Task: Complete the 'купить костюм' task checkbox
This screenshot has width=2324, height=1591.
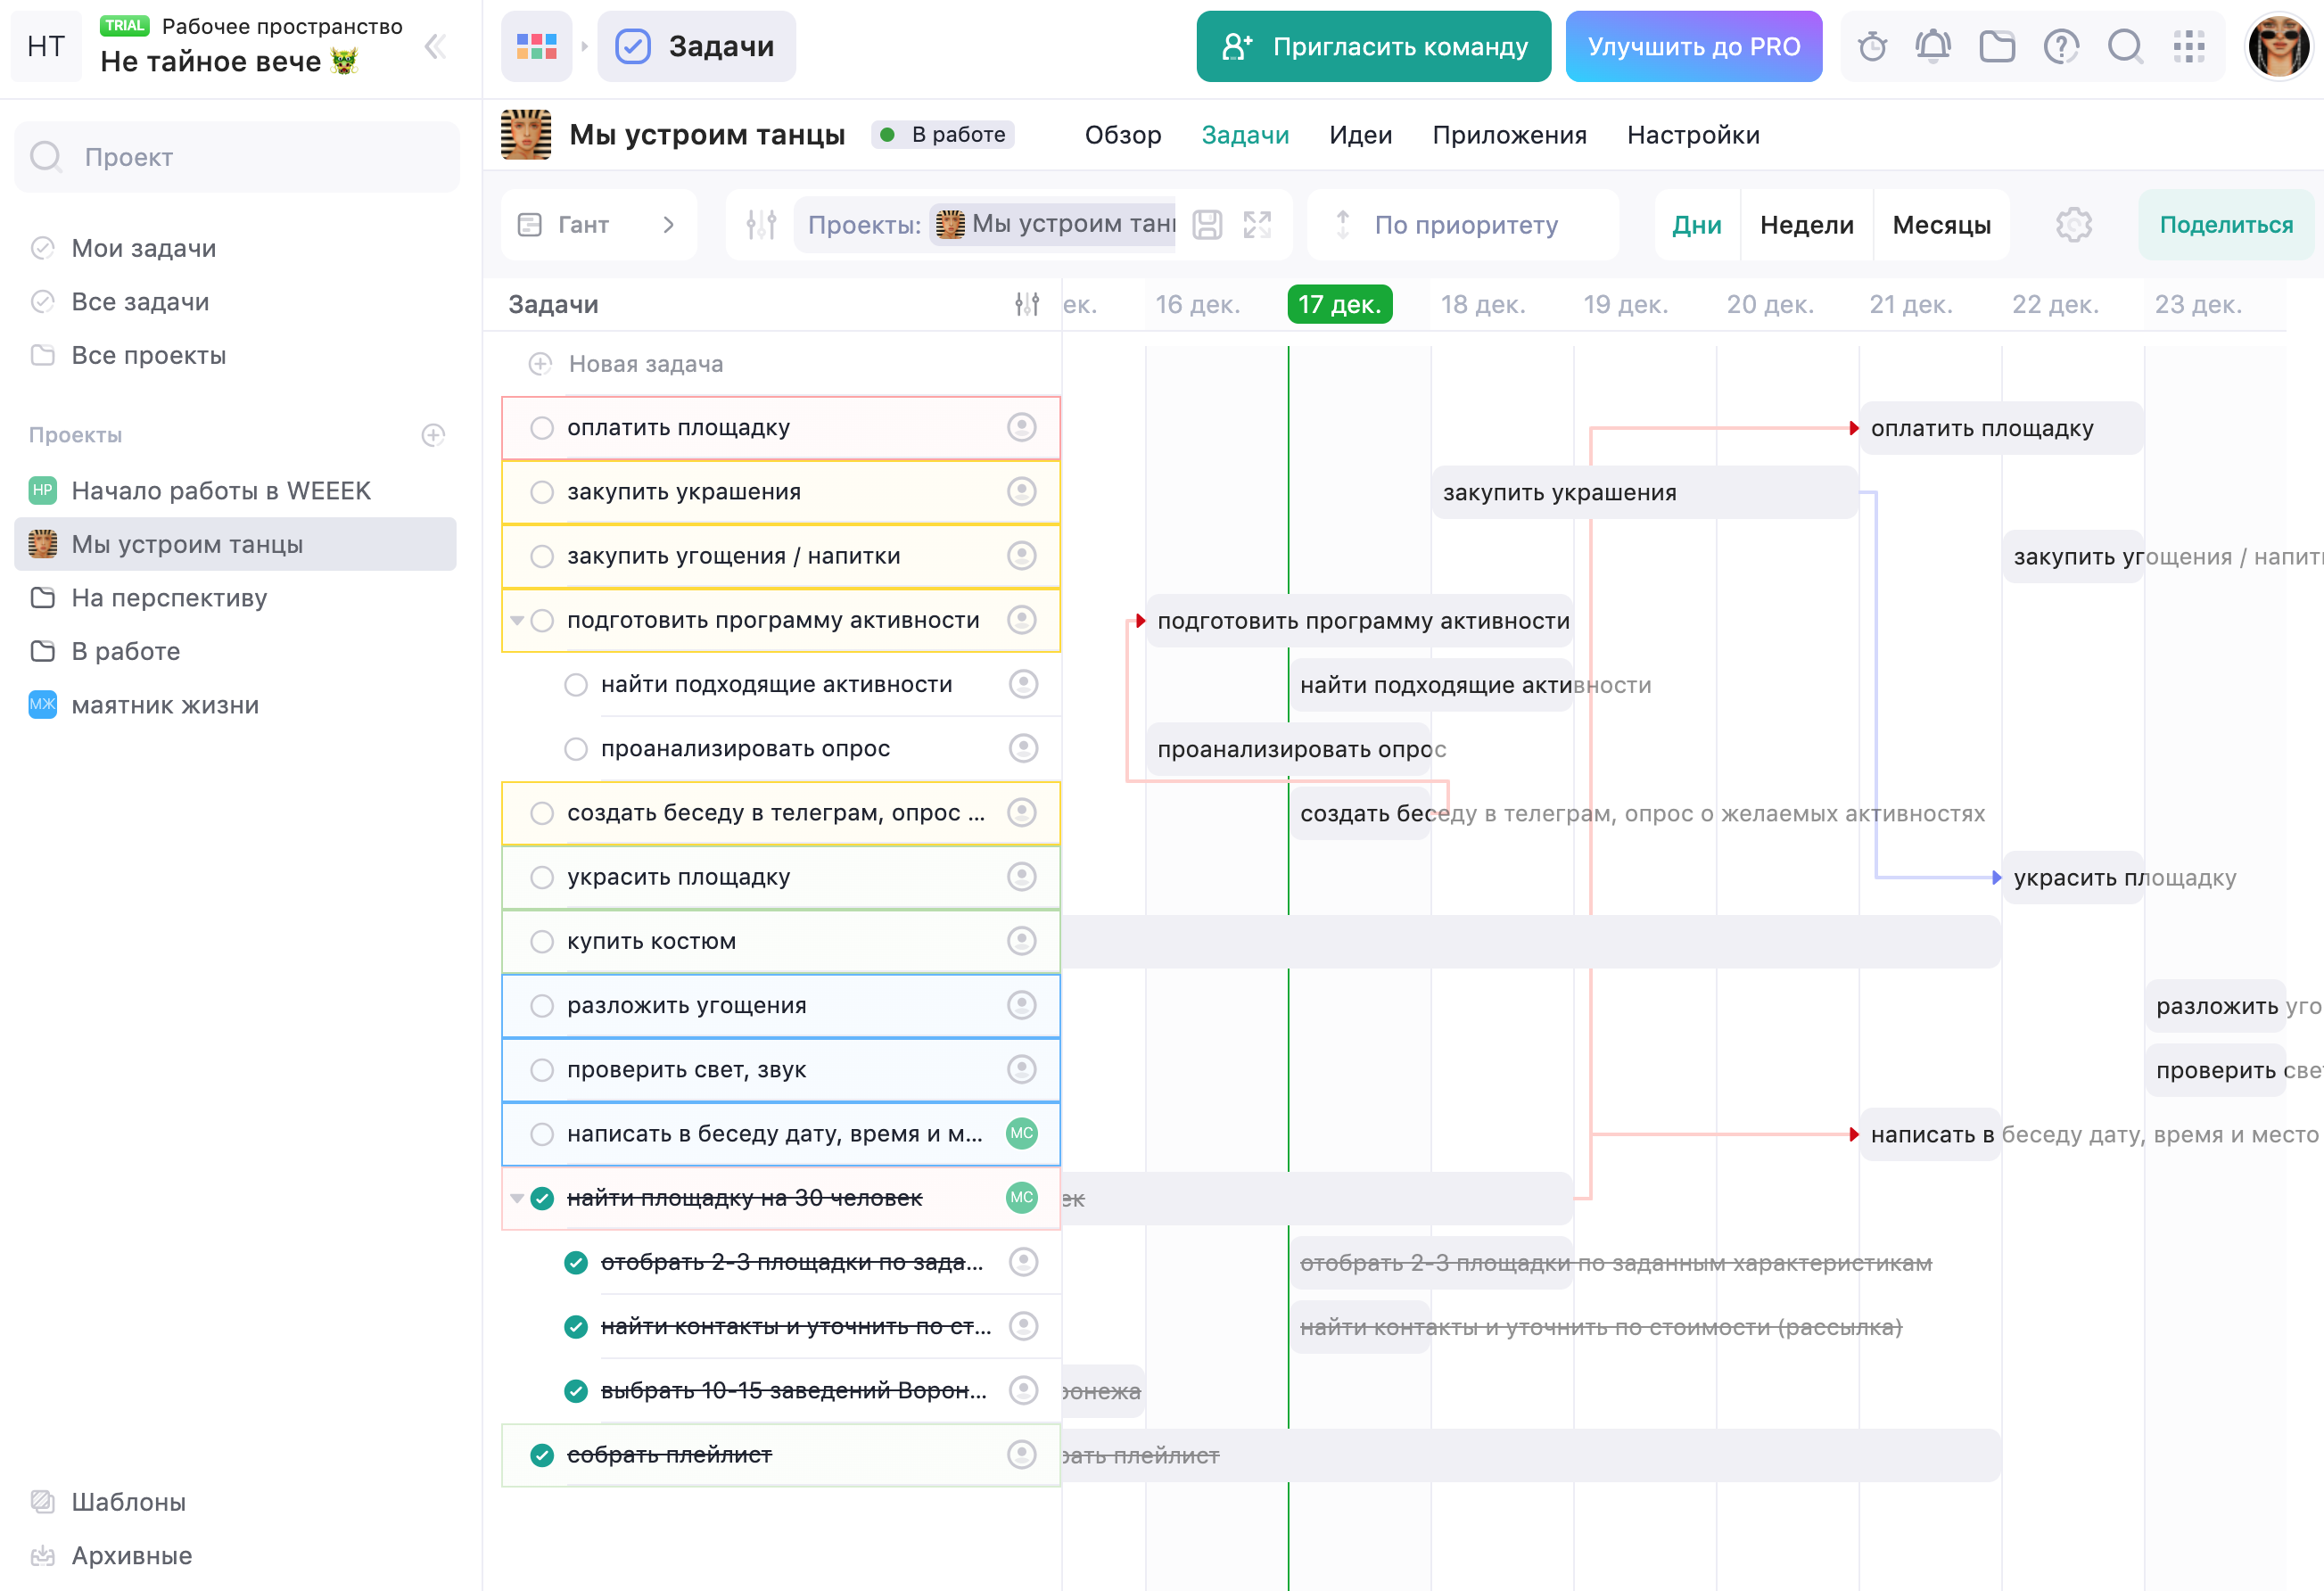Action: coord(542,942)
